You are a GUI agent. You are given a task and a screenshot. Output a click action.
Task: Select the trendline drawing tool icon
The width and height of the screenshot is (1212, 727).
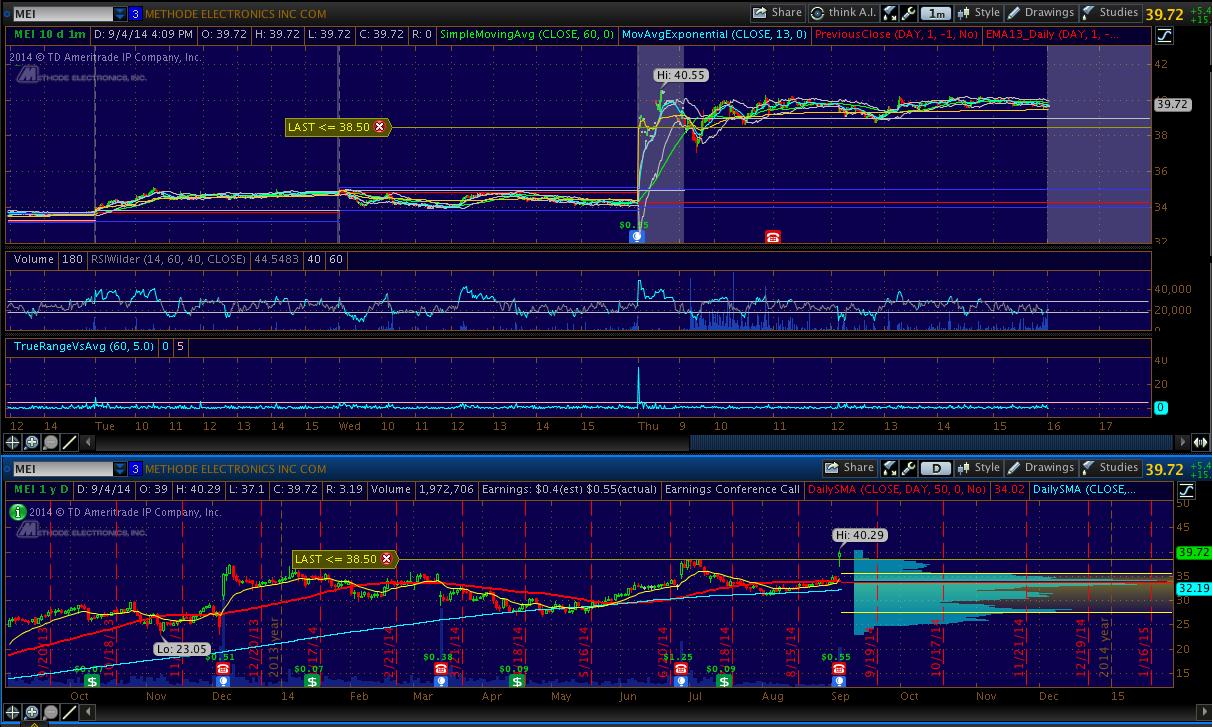click(69, 442)
